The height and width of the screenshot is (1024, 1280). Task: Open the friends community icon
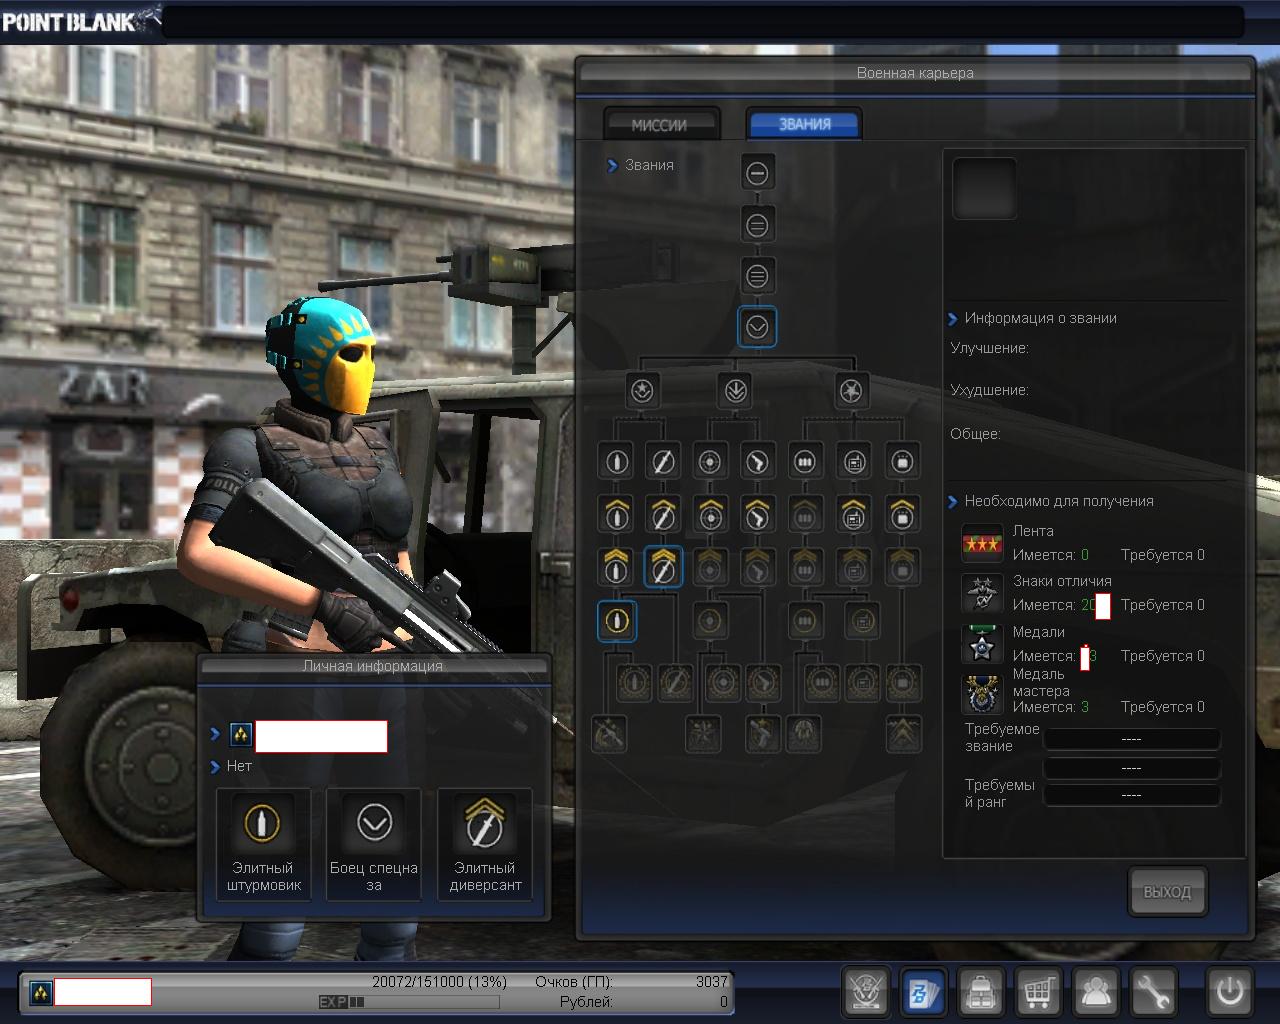click(1096, 992)
